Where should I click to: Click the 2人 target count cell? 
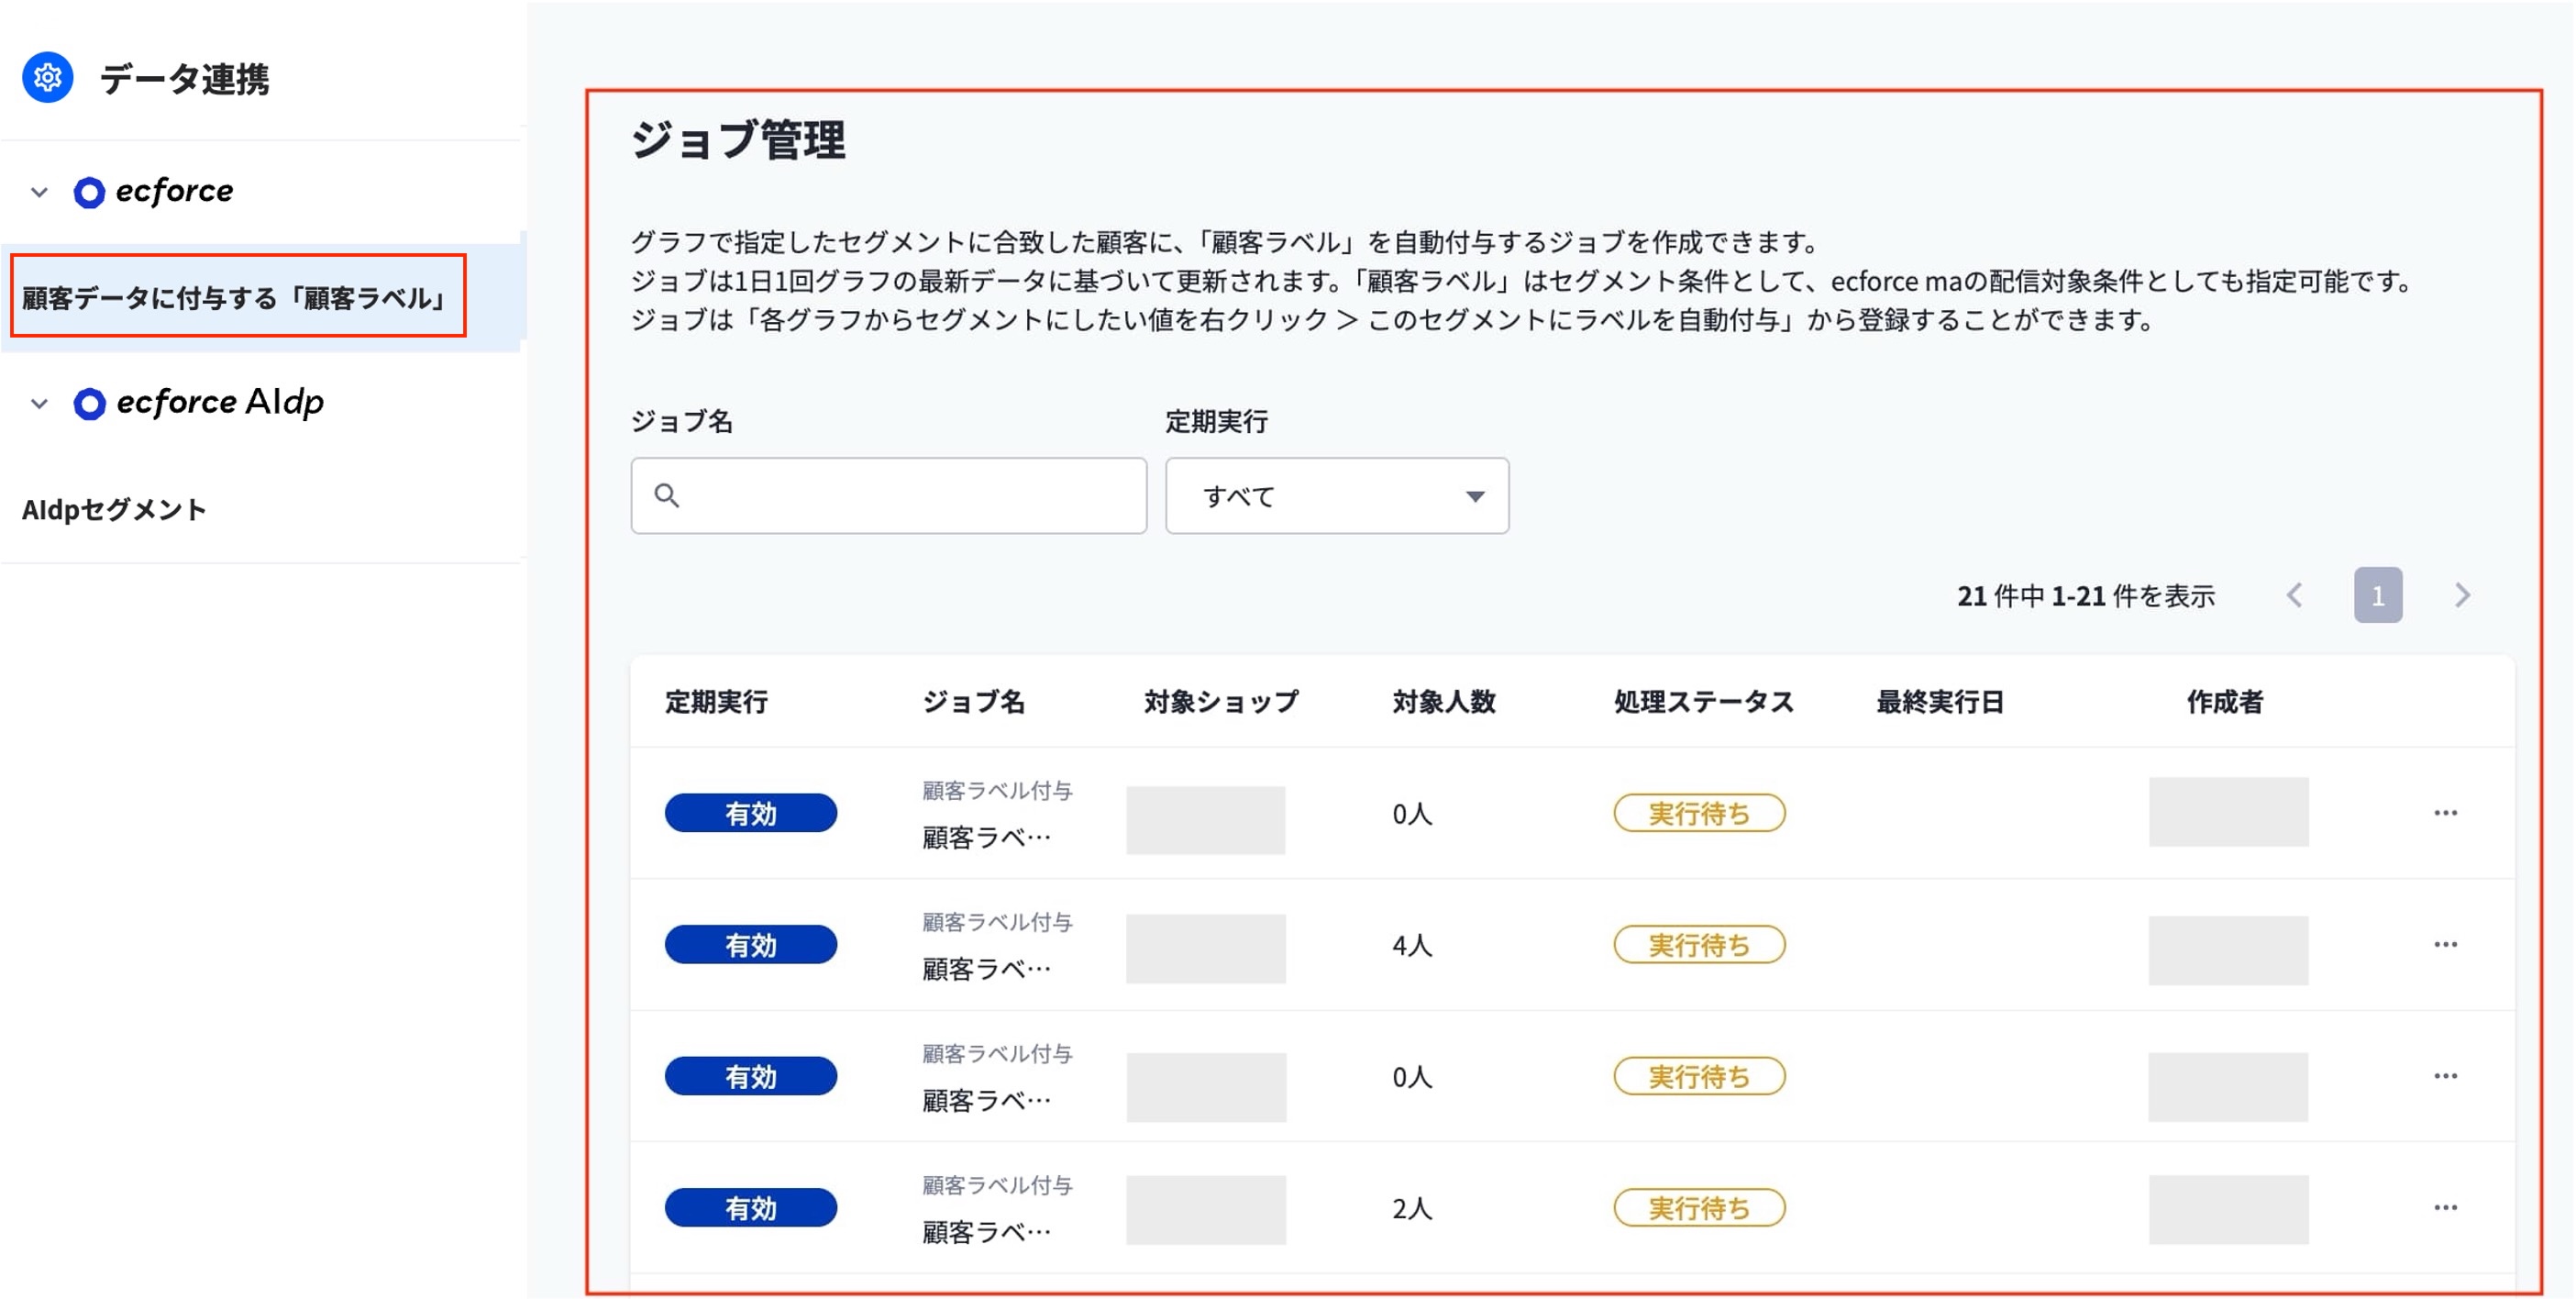coord(1412,1208)
